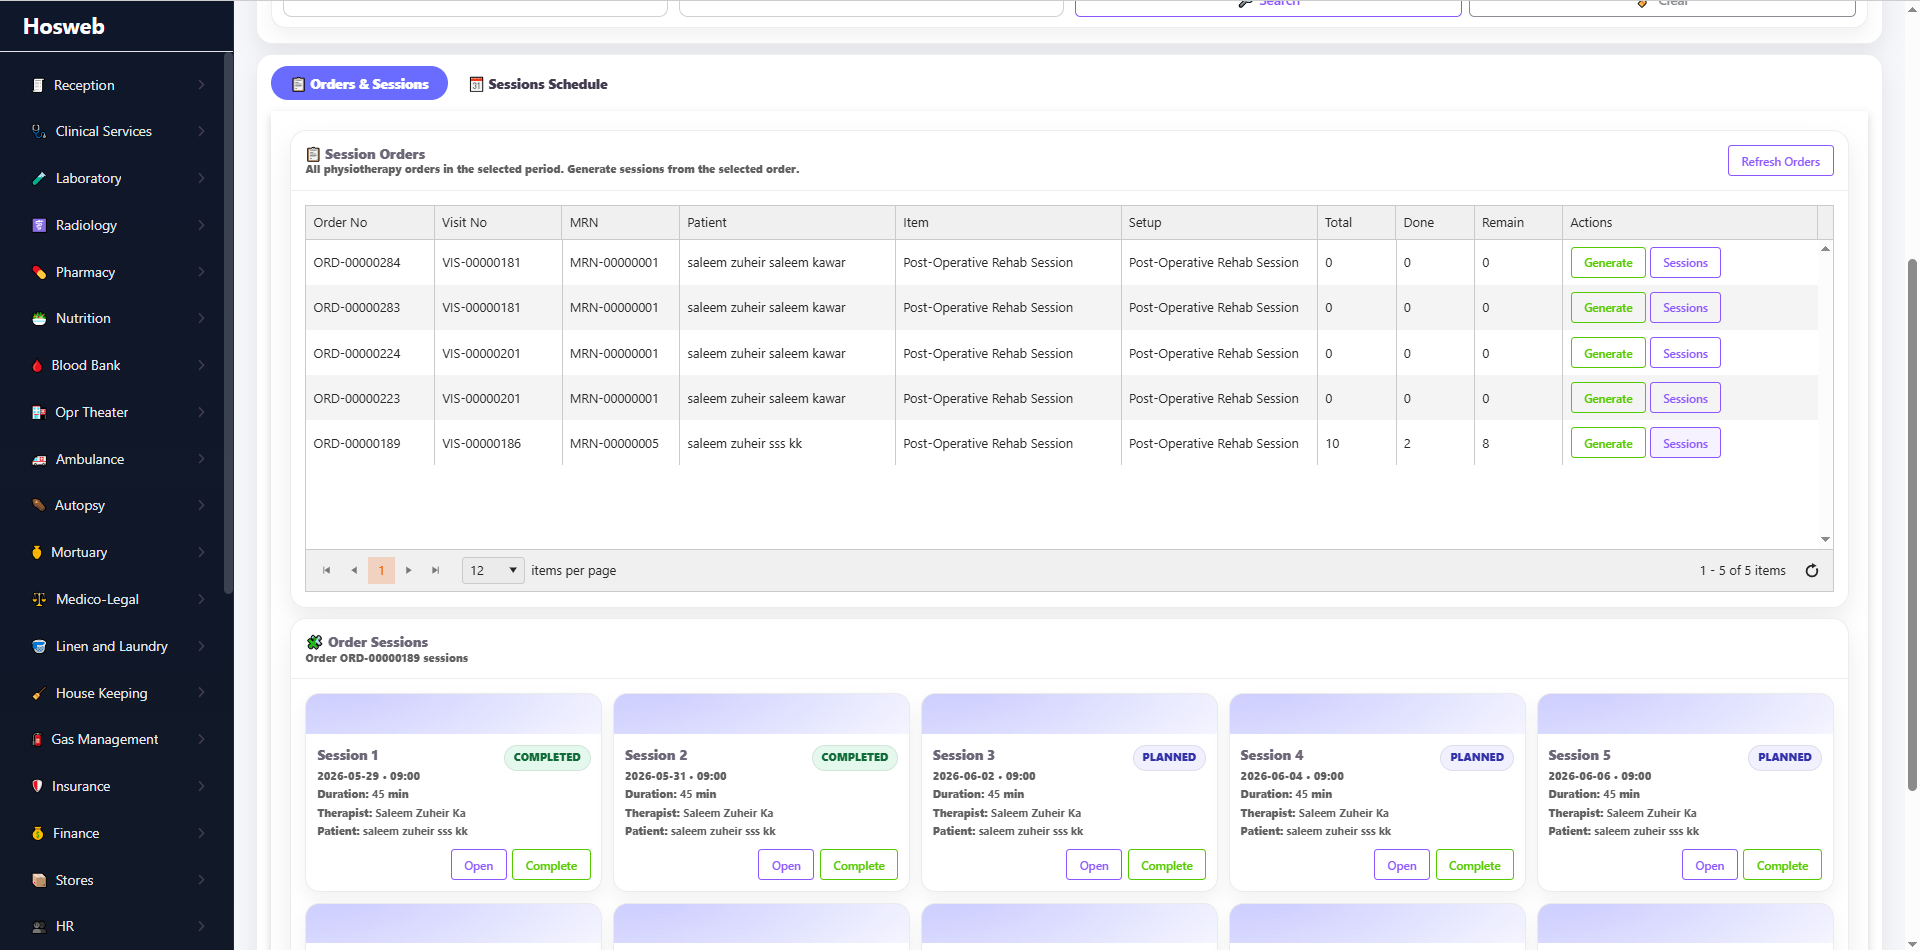Click Refresh Orders button
The height and width of the screenshot is (950, 1920).
1780,162
